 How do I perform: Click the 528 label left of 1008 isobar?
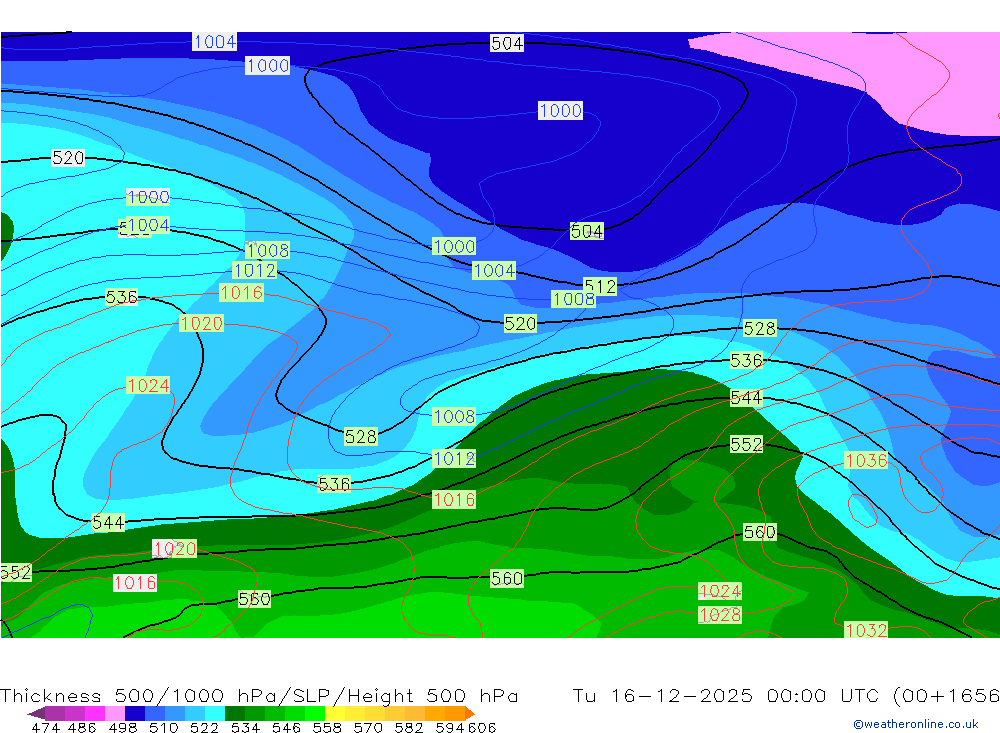361,436
